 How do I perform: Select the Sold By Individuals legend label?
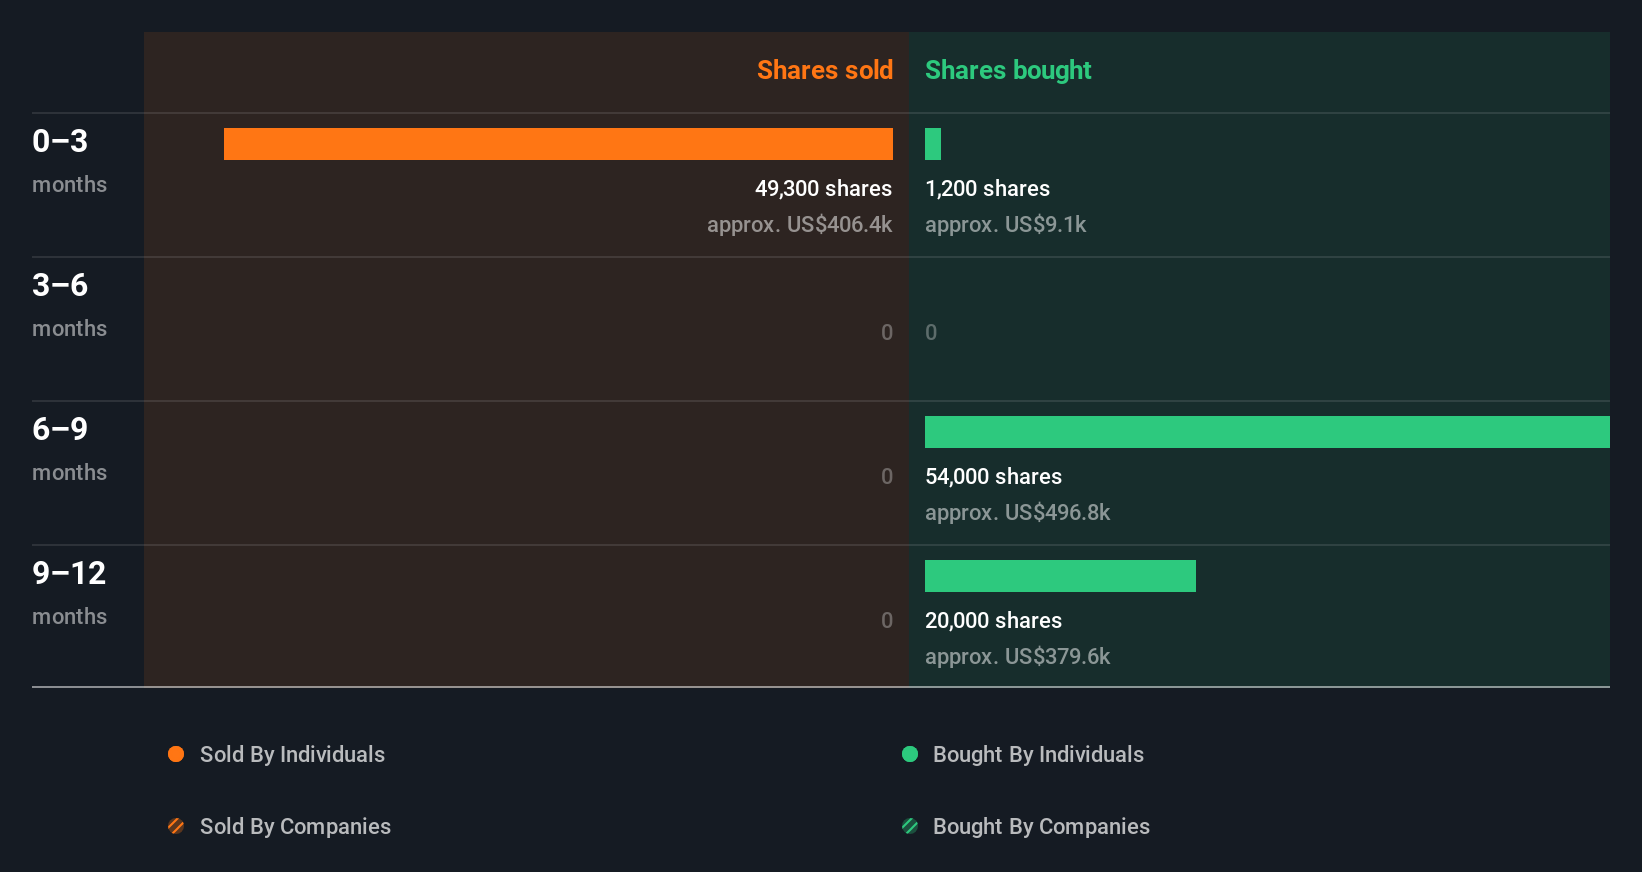[292, 754]
